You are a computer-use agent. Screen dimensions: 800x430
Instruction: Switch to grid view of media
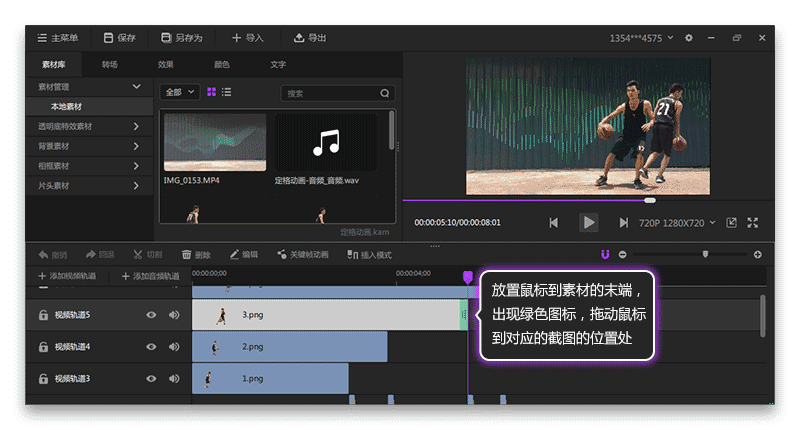point(211,92)
